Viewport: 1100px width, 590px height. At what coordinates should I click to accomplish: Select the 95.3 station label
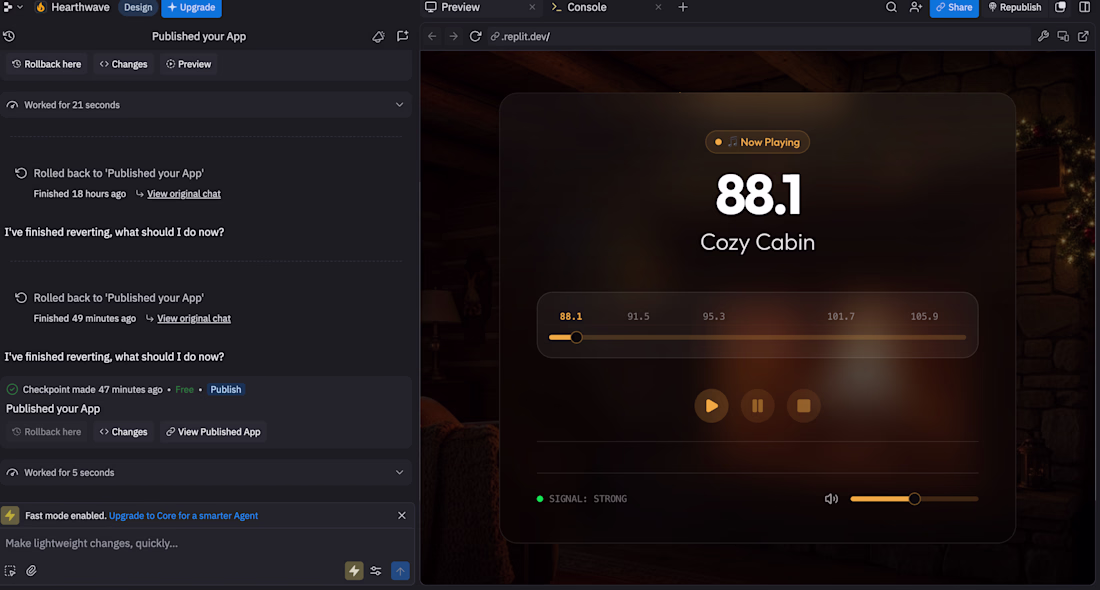[x=714, y=316]
